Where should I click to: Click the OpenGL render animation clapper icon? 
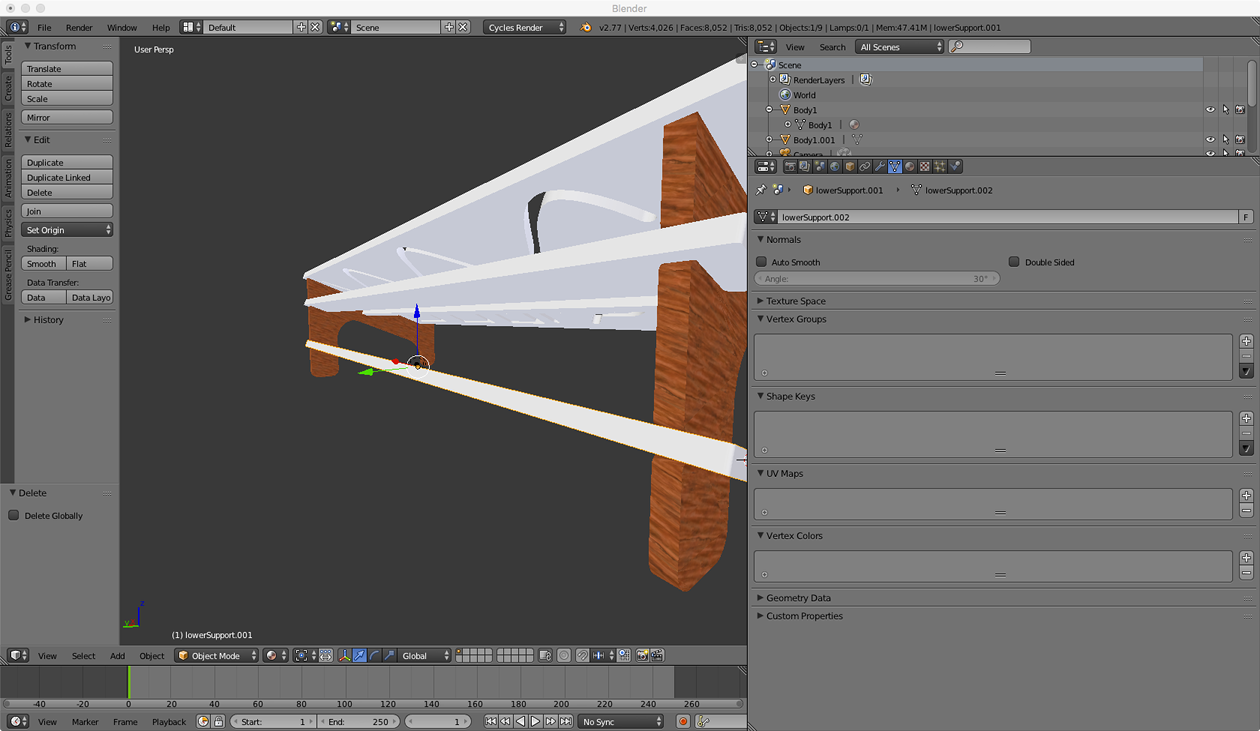click(657, 656)
